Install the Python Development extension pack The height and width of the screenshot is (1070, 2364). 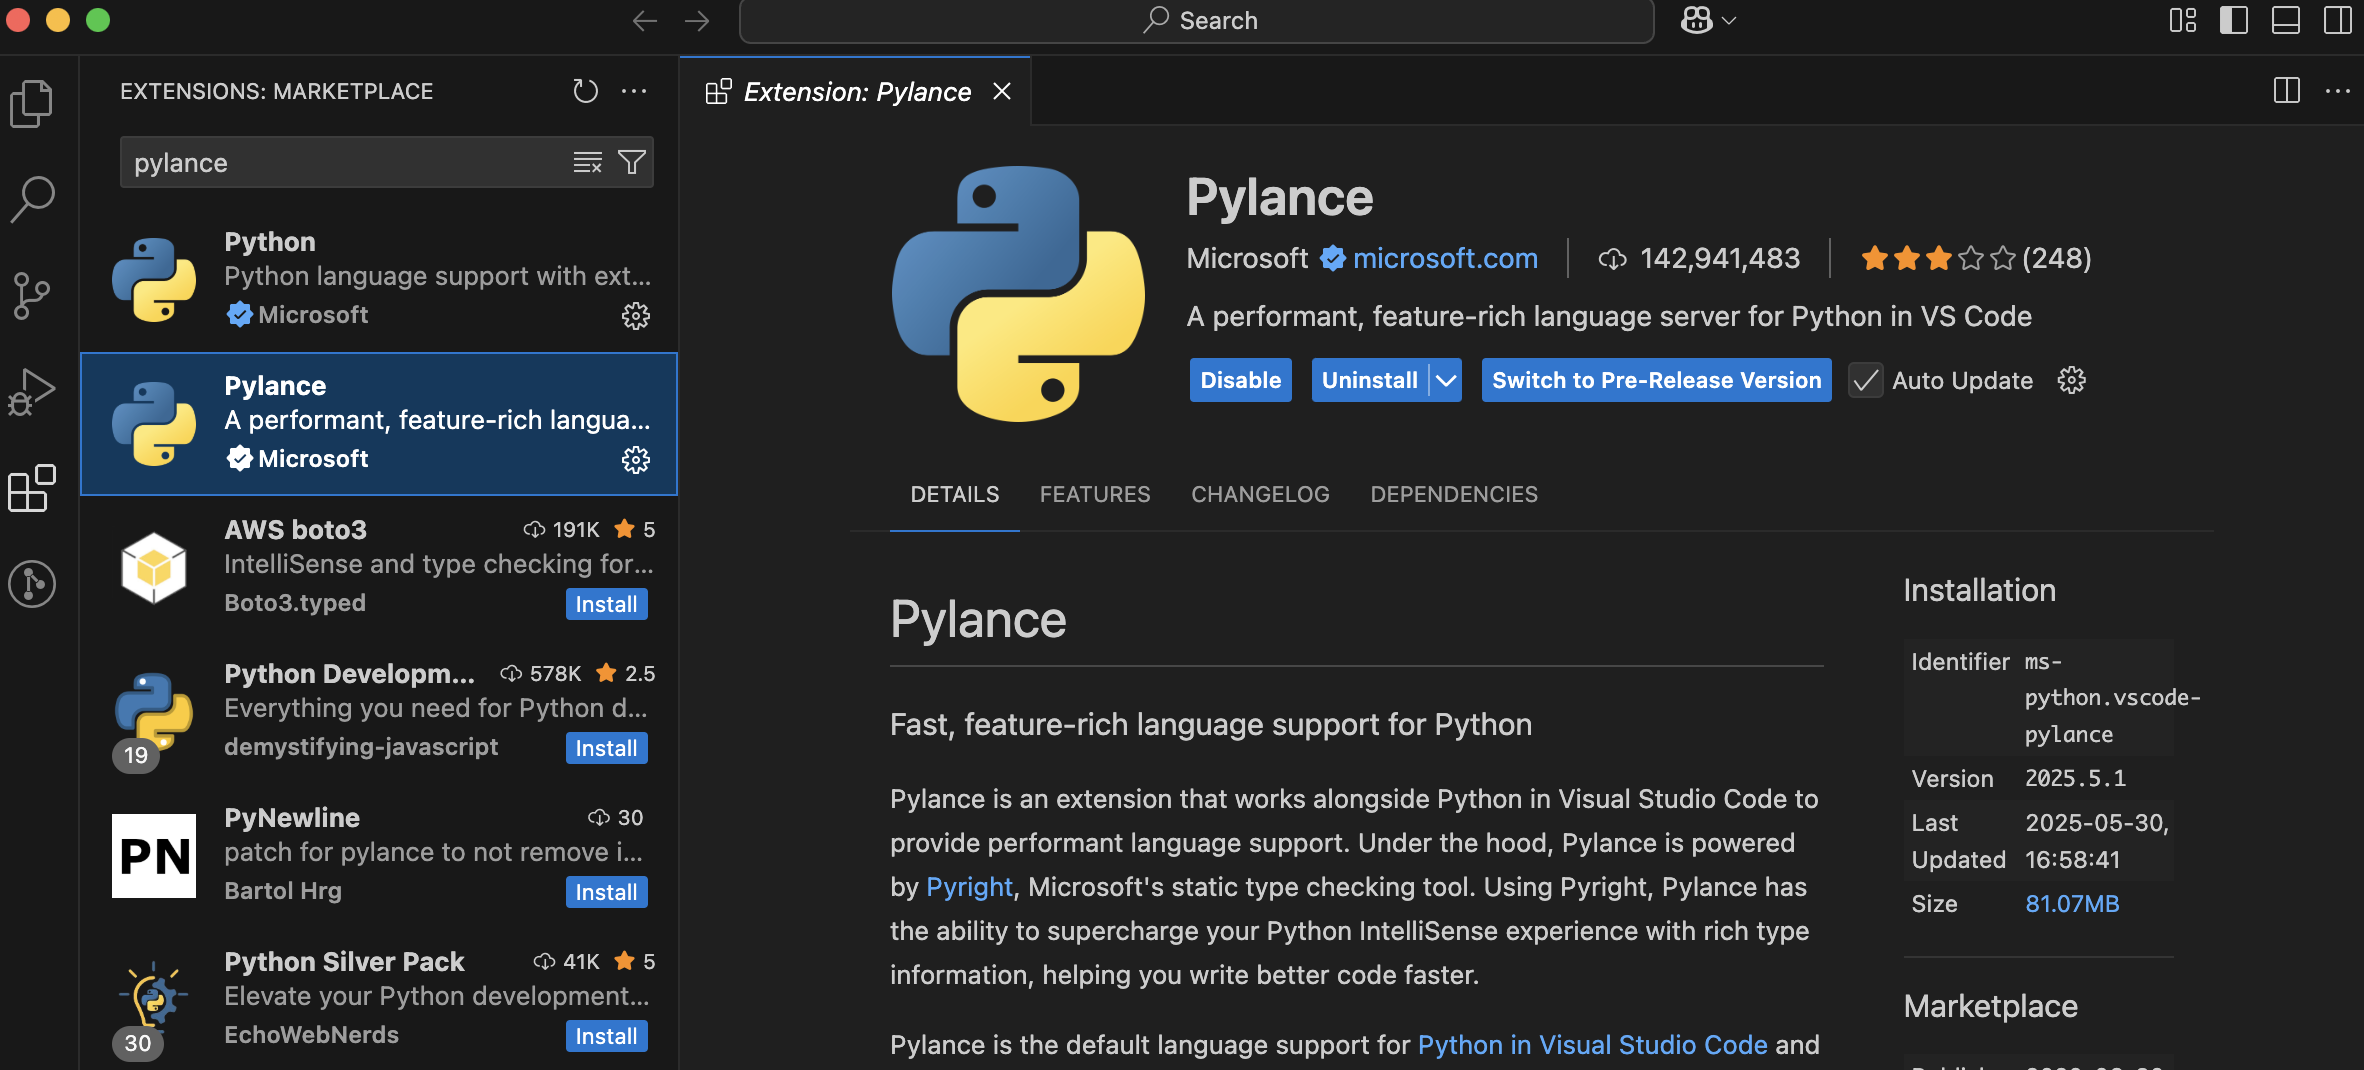point(606,748)
